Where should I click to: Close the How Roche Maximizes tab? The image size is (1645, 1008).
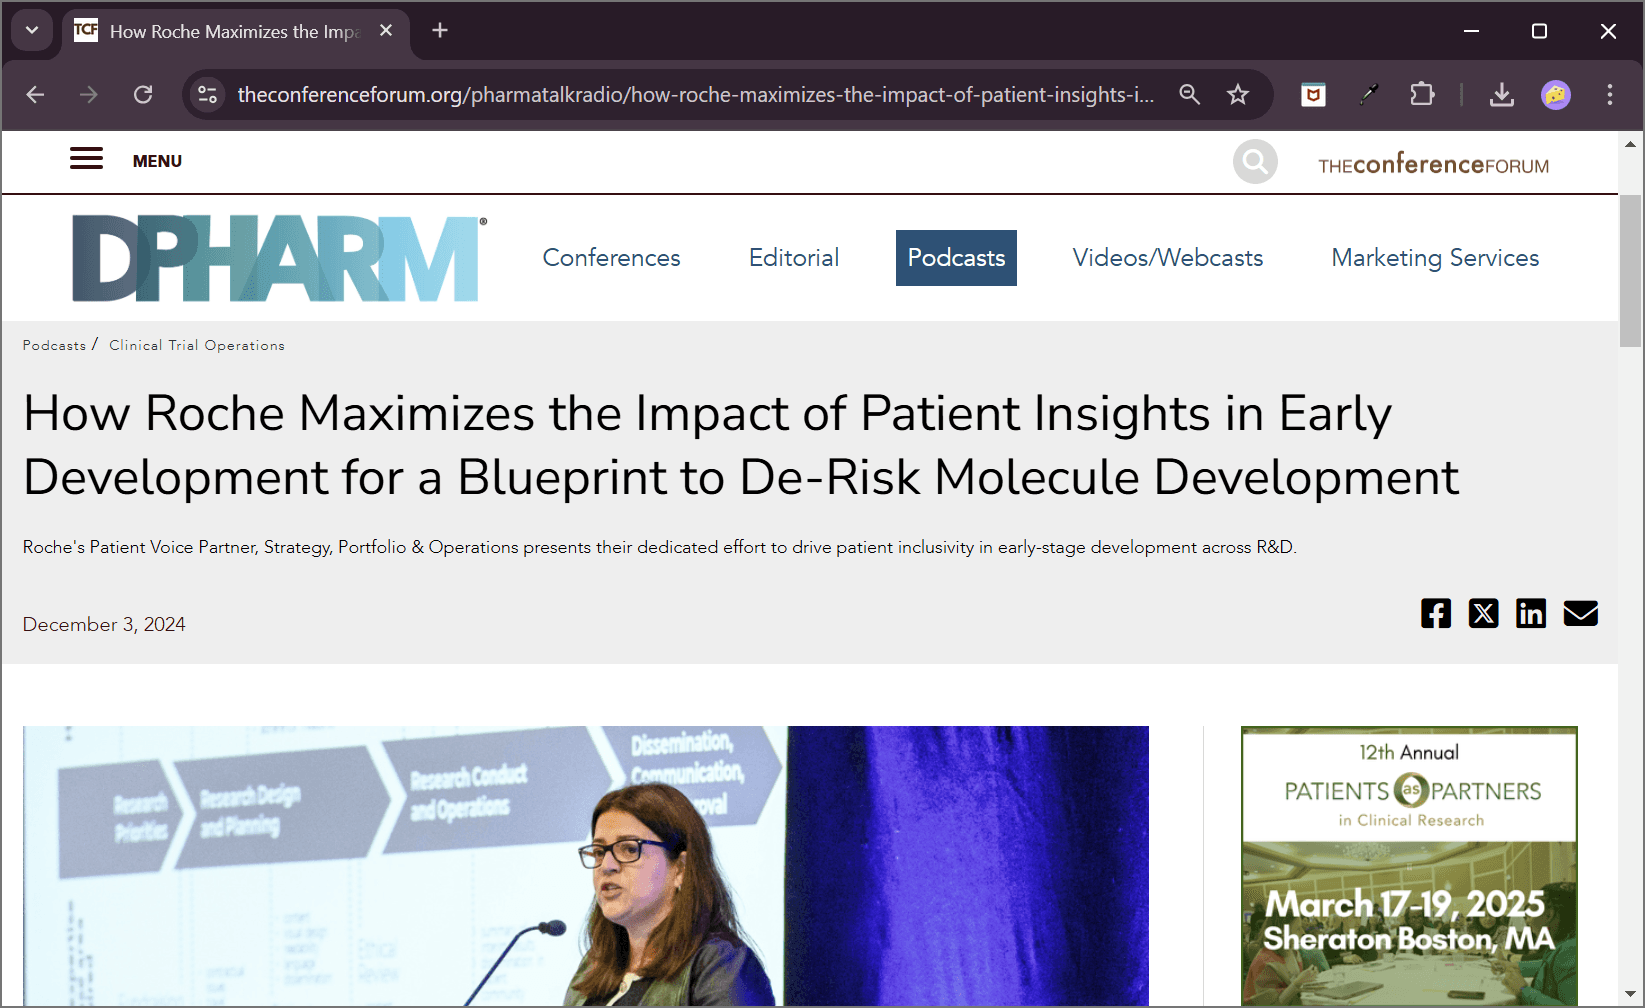point(386,31)
